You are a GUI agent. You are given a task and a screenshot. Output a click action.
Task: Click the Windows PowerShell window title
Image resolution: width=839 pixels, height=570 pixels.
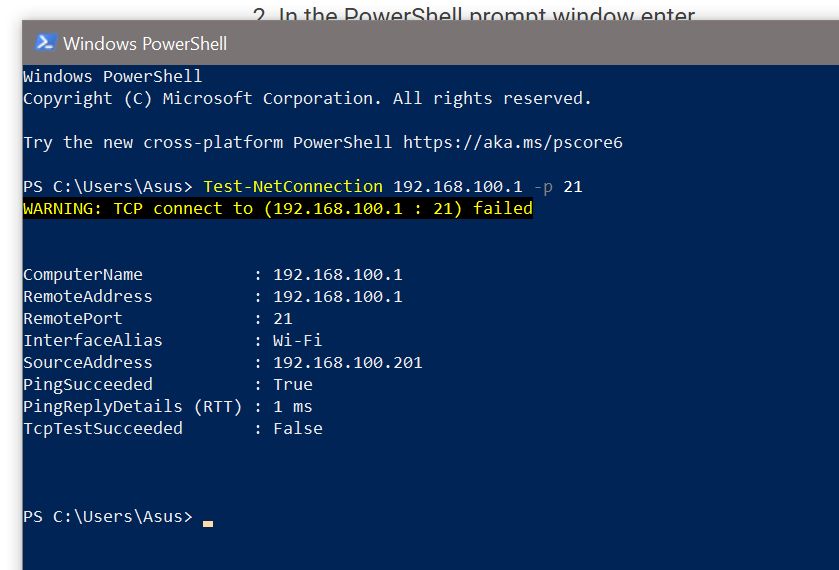[145, 43]
